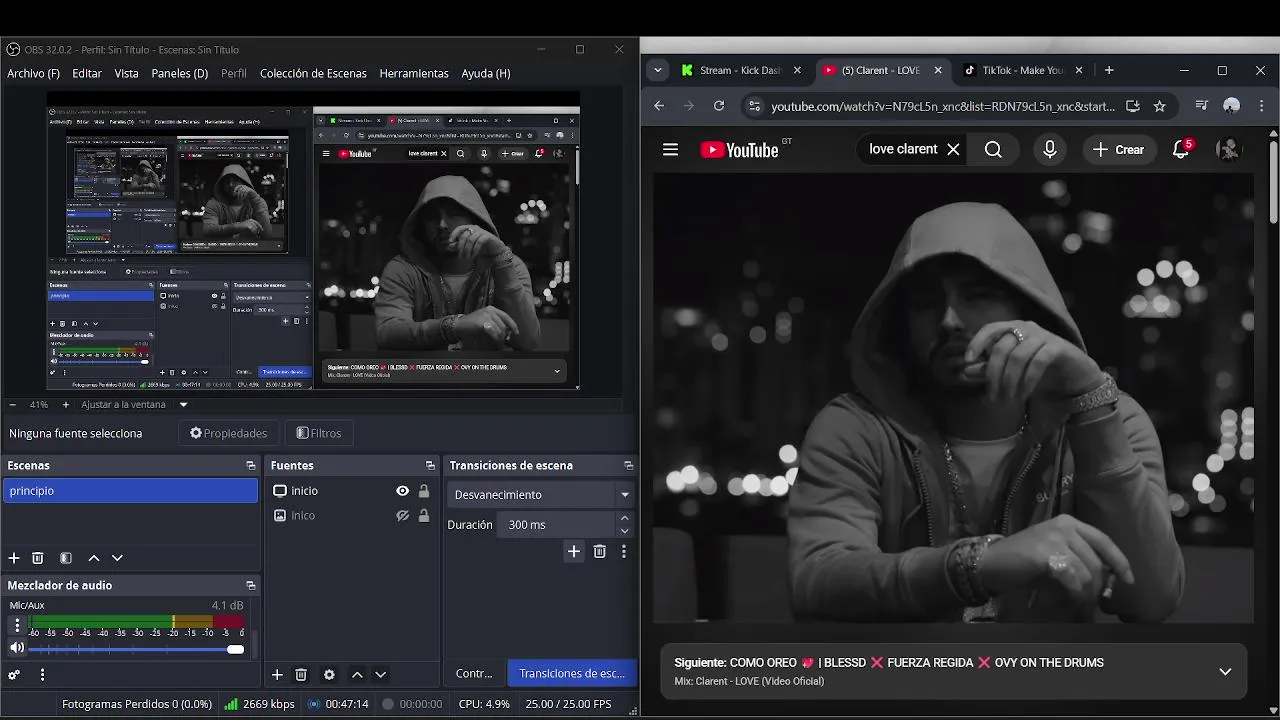Open Chrome tab search dropdown
The width and height of the screenshot is (1280, 720).
pyautogui.click(x=657, y=70)
